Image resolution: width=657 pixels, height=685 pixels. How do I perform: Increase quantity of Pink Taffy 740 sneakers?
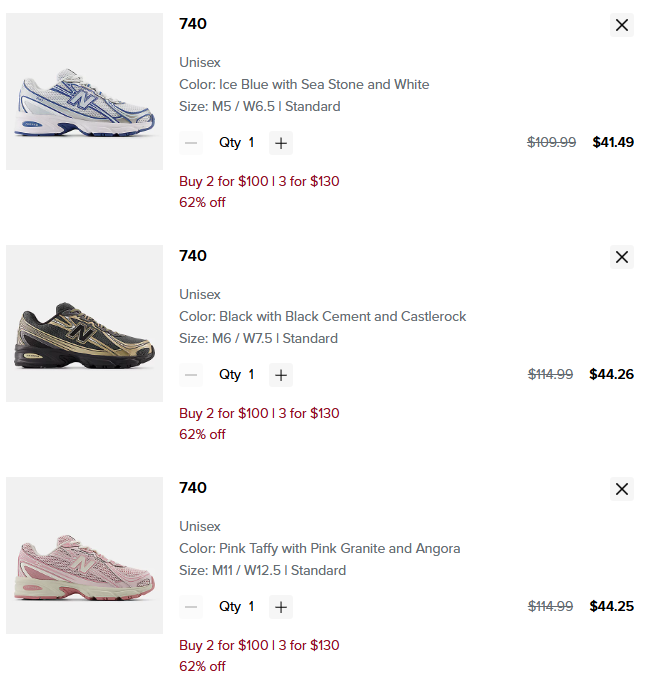pos(281,607)
